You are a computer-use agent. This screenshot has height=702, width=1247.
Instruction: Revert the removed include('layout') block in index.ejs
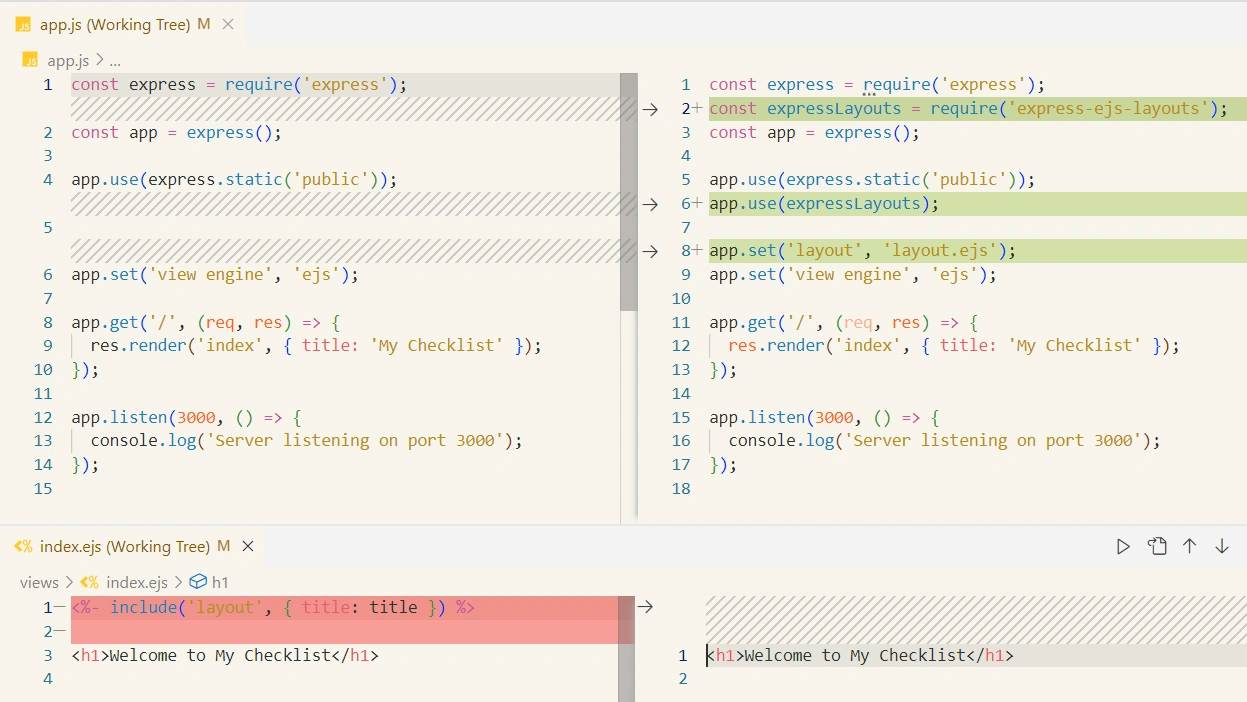[x=645, y=606]
